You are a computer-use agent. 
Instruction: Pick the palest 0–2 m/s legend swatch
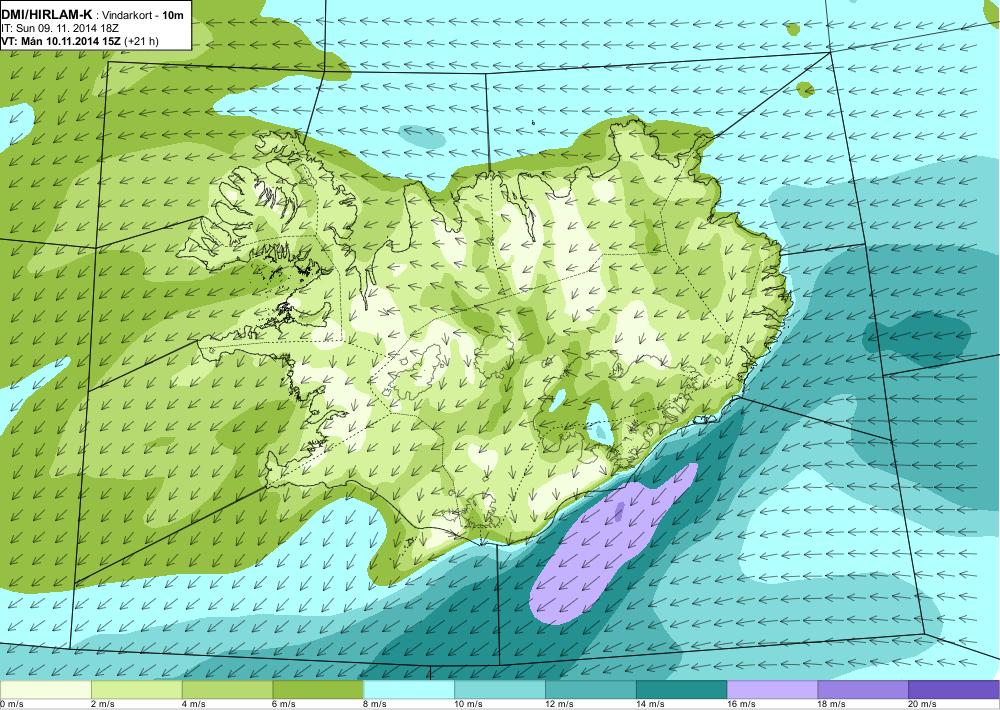click(46, 690)
